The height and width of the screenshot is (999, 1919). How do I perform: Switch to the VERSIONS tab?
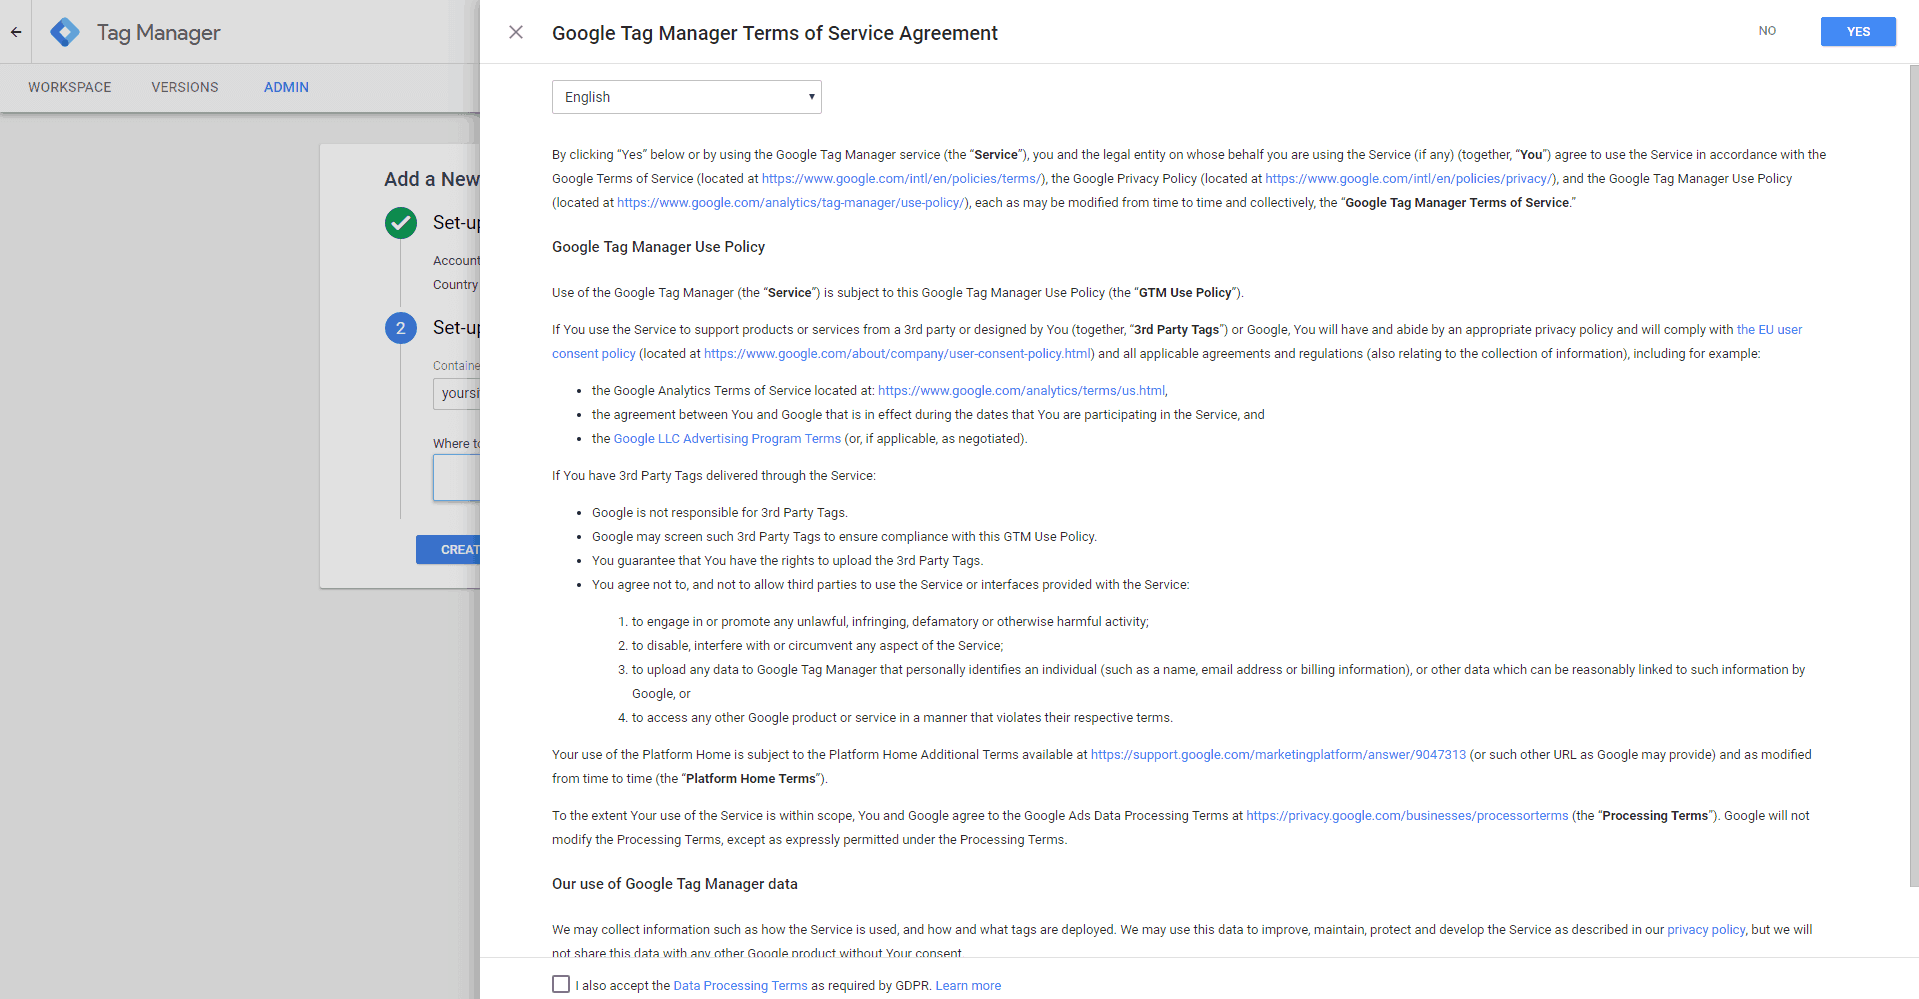[185, 87]
